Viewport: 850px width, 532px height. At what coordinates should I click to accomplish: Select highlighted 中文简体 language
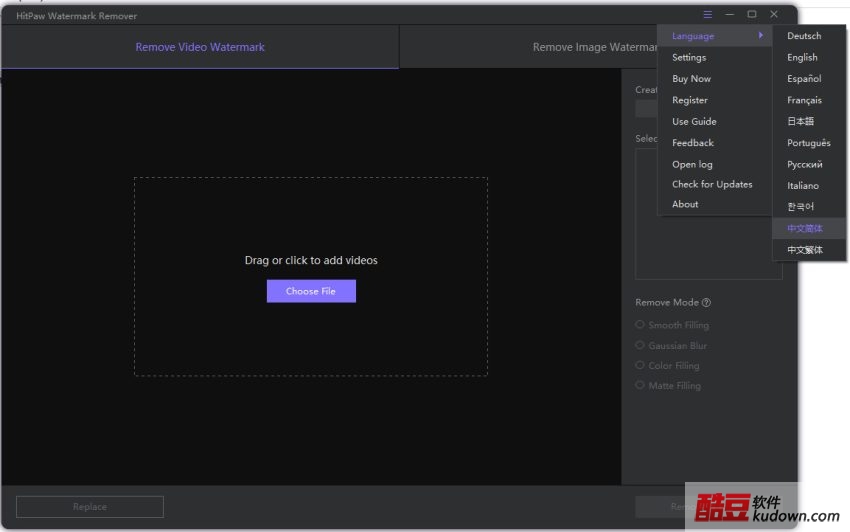click(809, 228)
